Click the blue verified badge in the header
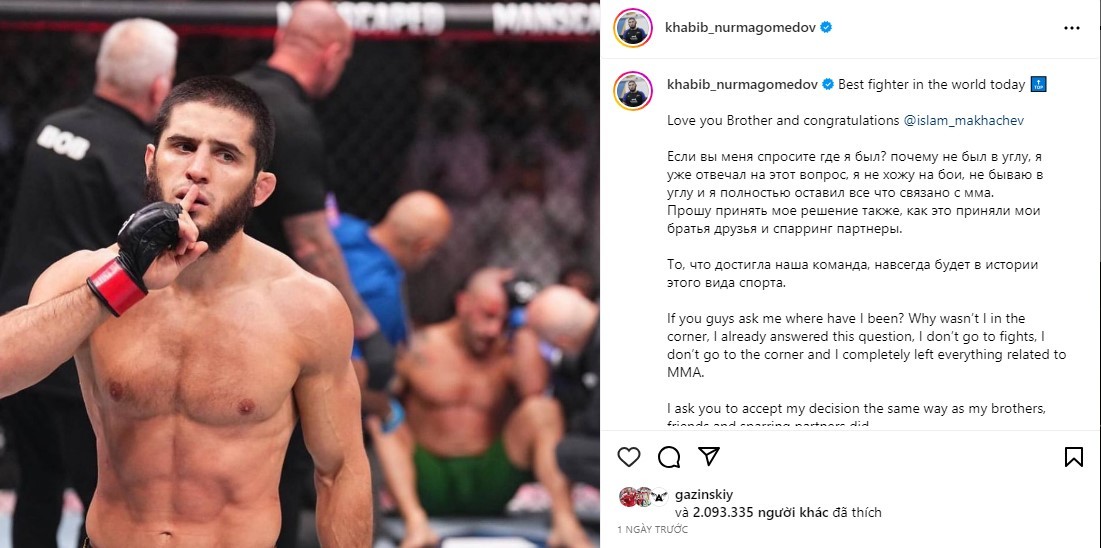 pyautogui.click(x=826, y=27)
